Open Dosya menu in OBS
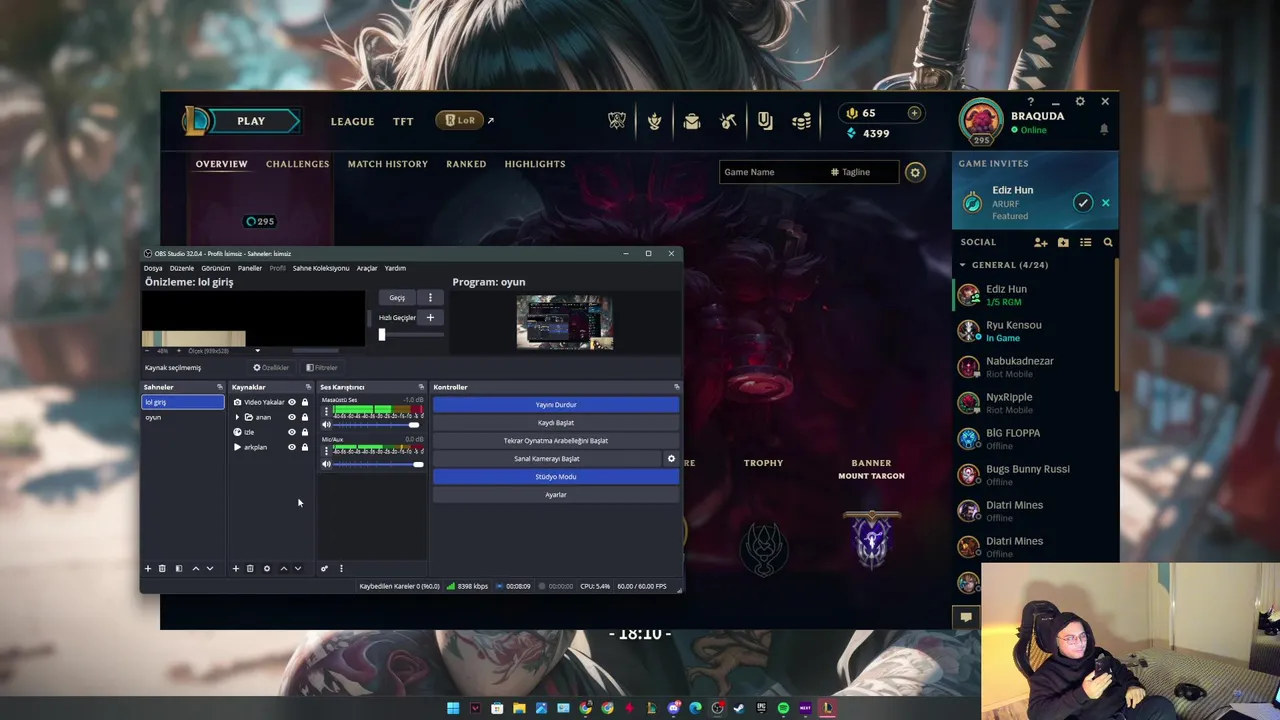This screenshot has height=720, width=1280. pos(153,268)
